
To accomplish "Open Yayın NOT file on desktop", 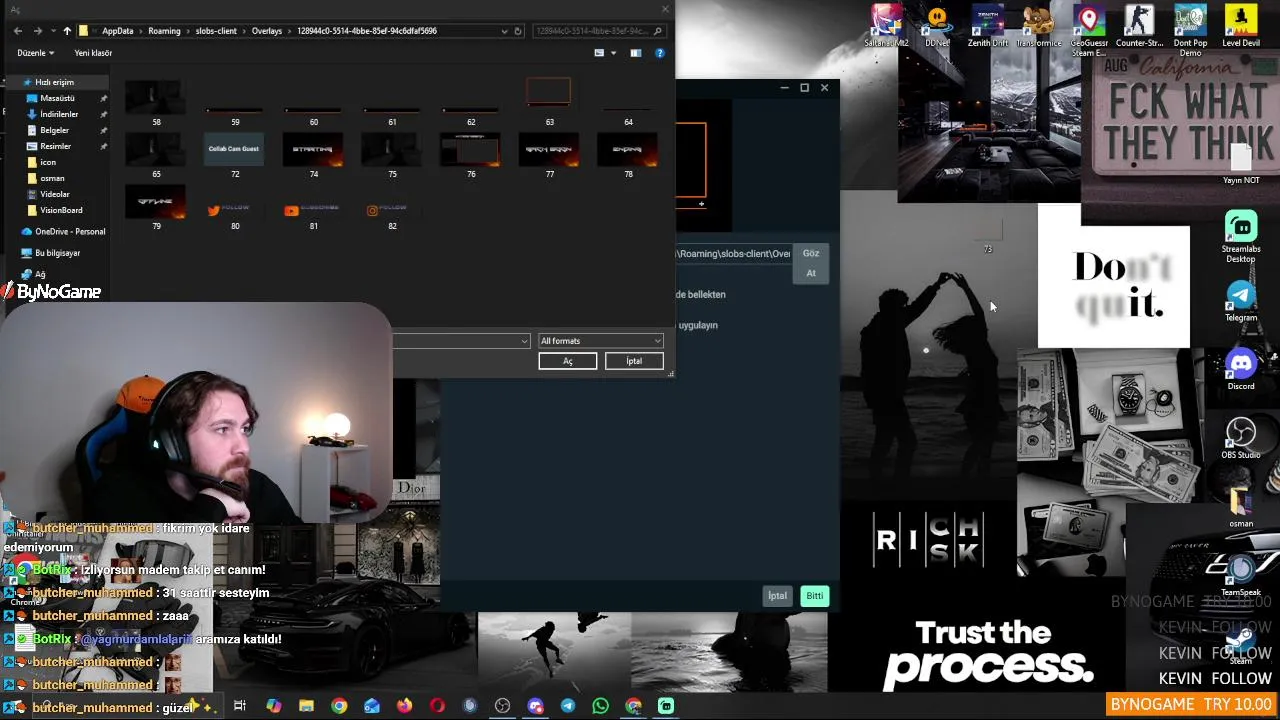I will click(1241, 164).
